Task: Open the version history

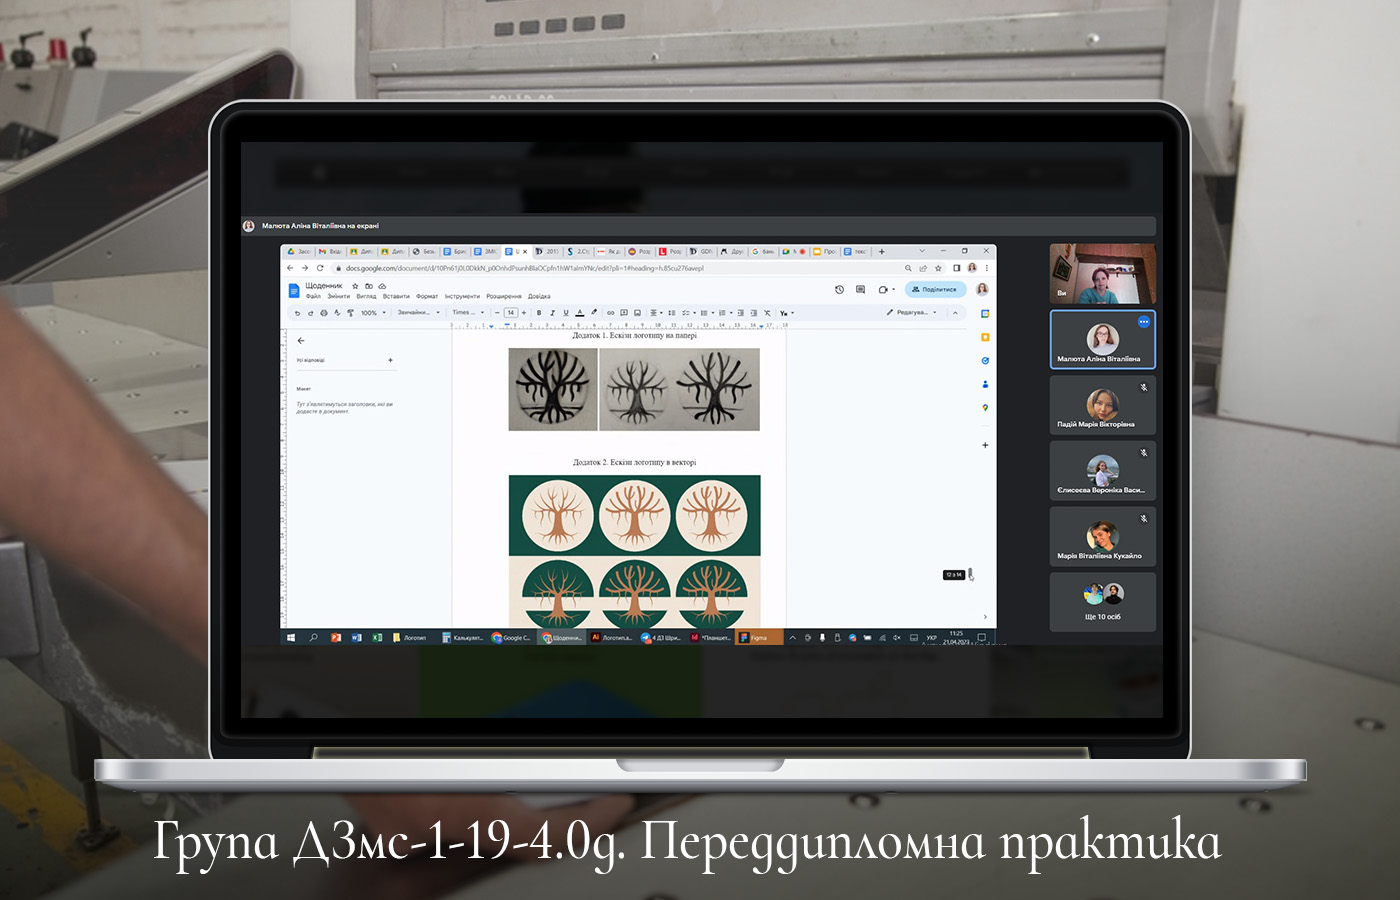Action: tap(839, 289)
